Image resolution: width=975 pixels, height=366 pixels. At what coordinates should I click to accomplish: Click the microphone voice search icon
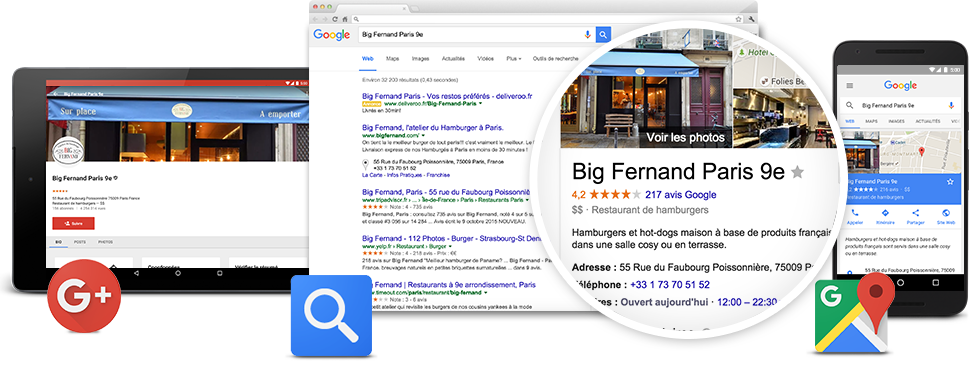click(588, 35)
